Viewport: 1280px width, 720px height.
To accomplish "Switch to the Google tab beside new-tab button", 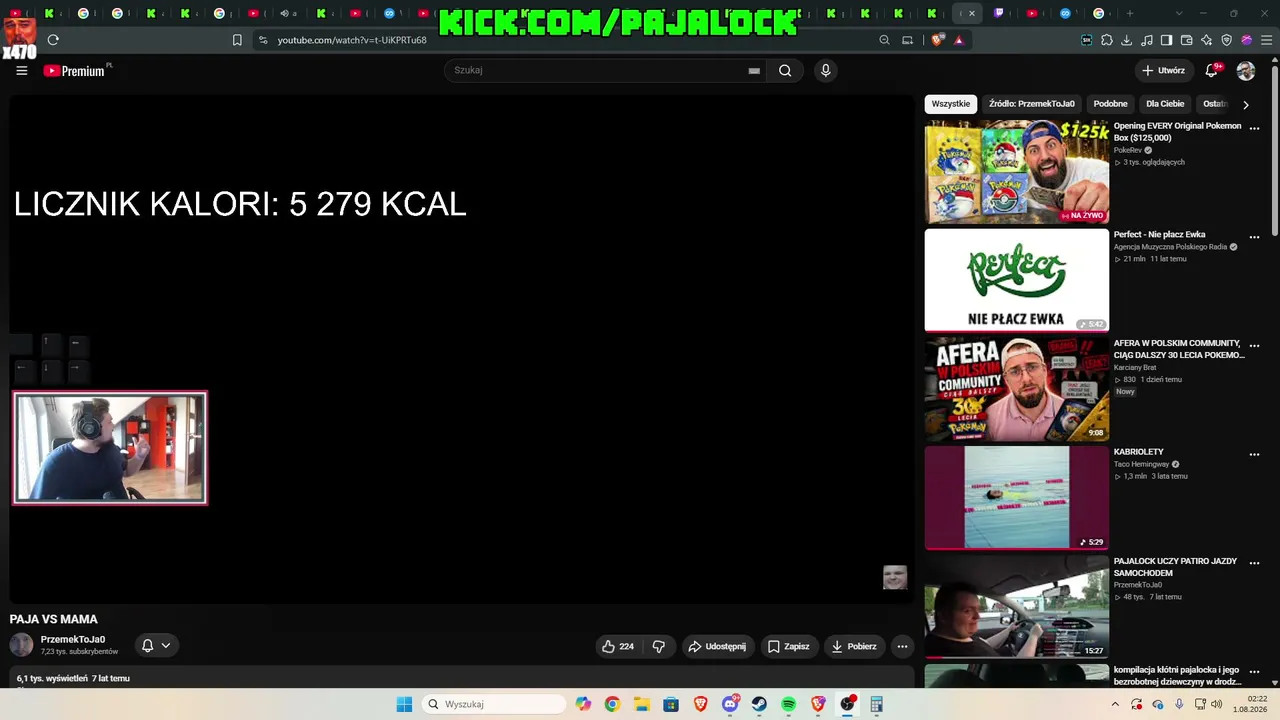I will pyautogui.click(x=1099, y=13).
